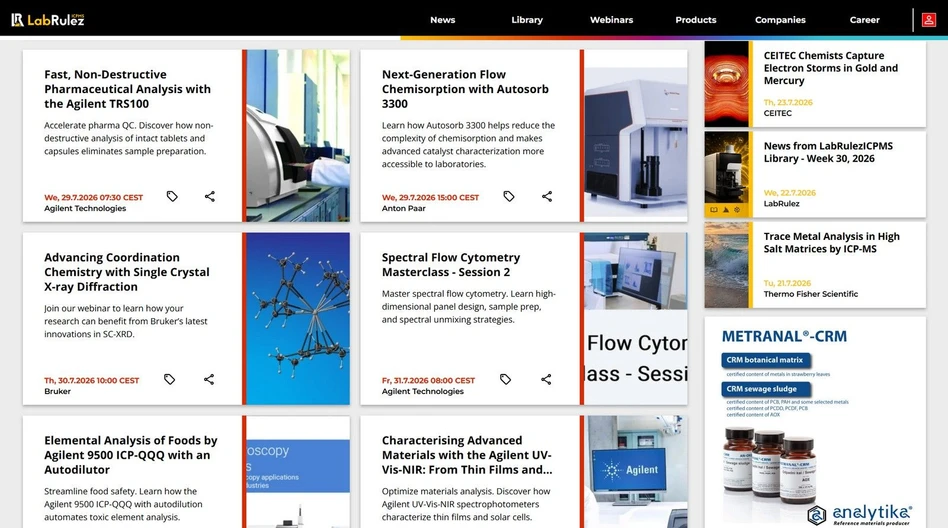The width and height of the screenshot is (948, 528).
Task: Click the molecular crystal structure thumbnail
Action: (x=298, y=319)
